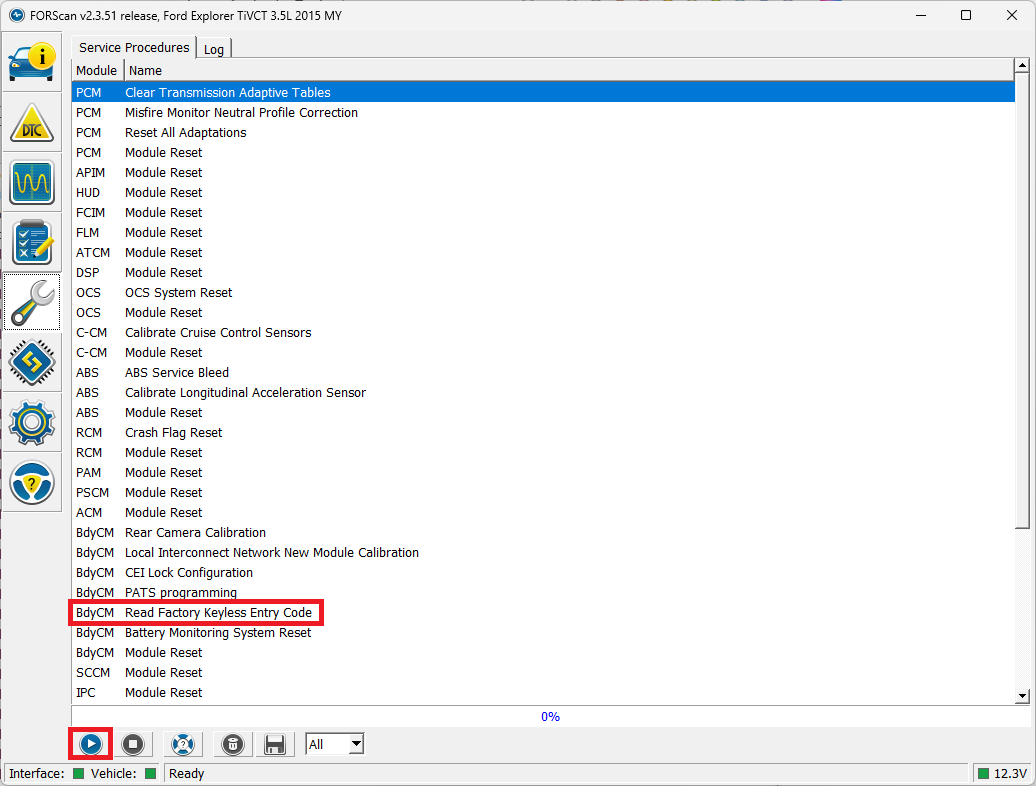The height and width of the screenshot is (786, 1036).
Task: Select Misfire Monitor Neutral Profile Correction
Action: coord(543,112)
